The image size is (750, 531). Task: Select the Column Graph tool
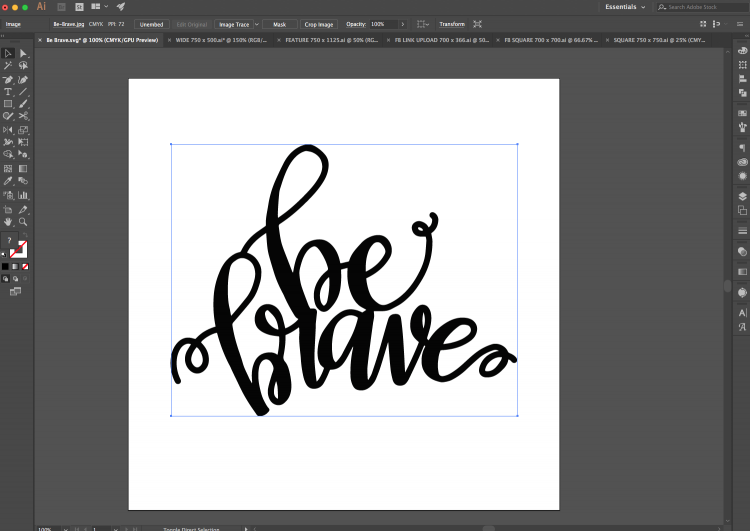[23, 195]
